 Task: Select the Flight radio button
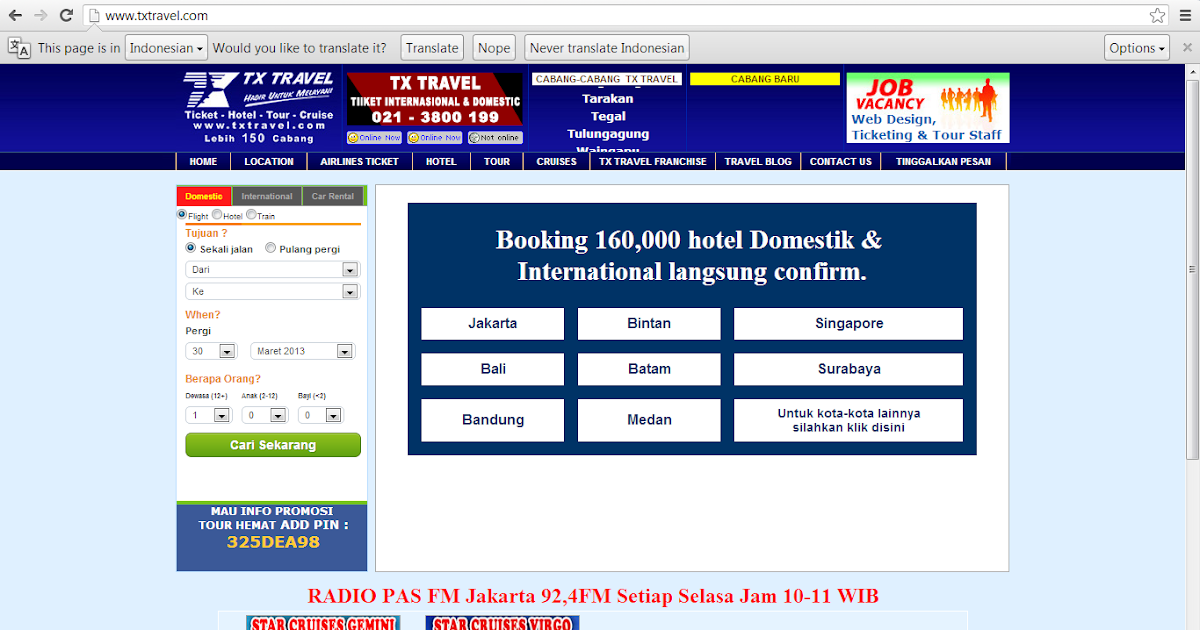point(182,215)
